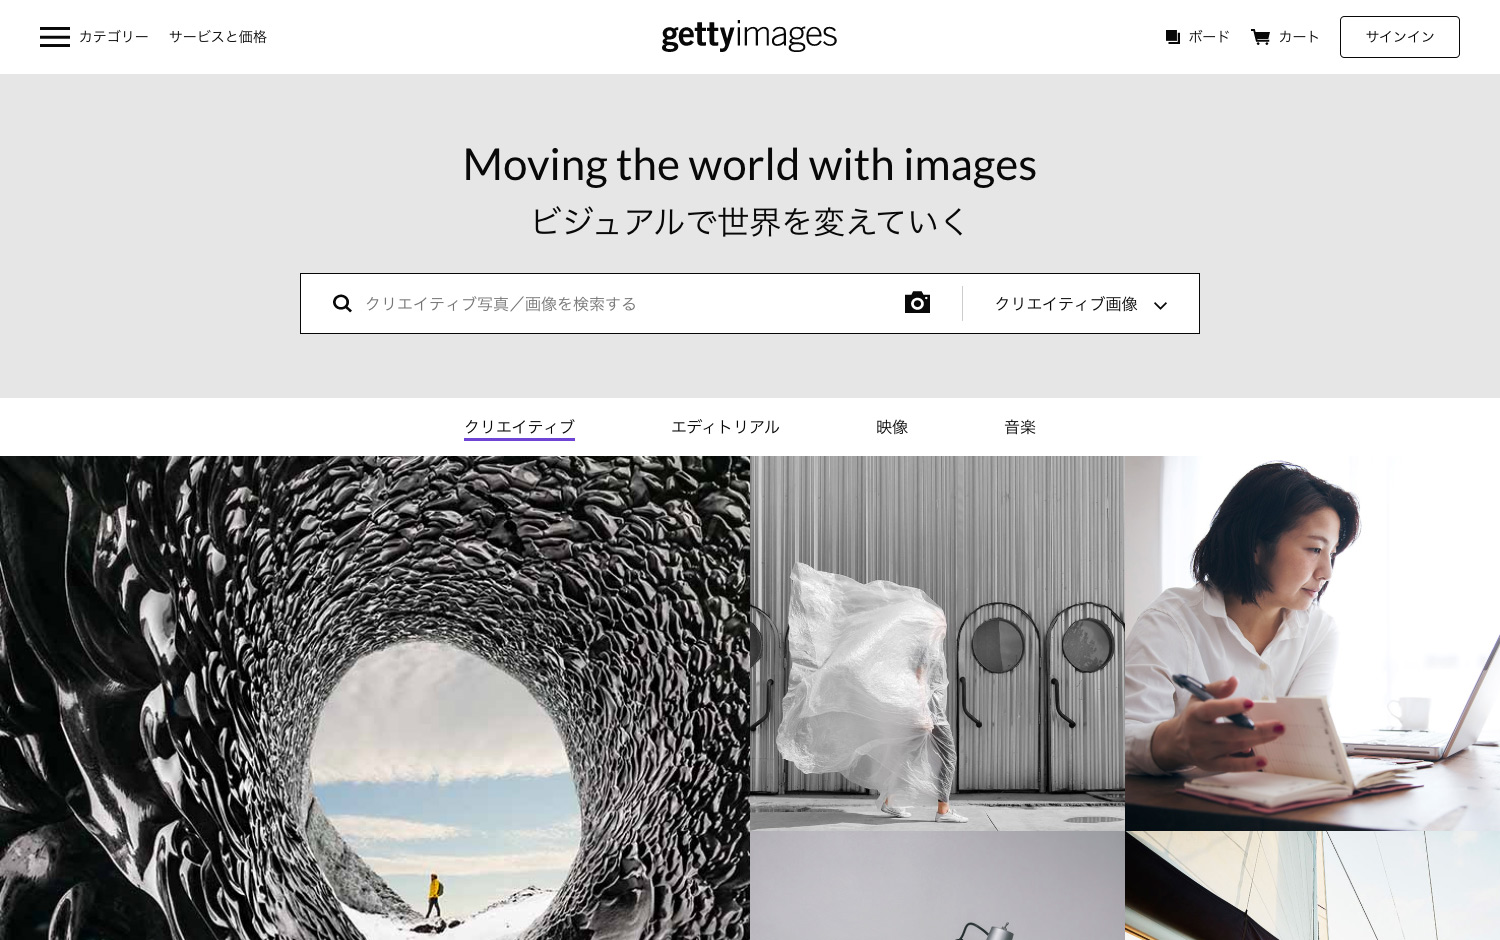
Task: Open the sailboat mast photo thumbnail
Action: pyautogui.click(x=1312, y=885)
